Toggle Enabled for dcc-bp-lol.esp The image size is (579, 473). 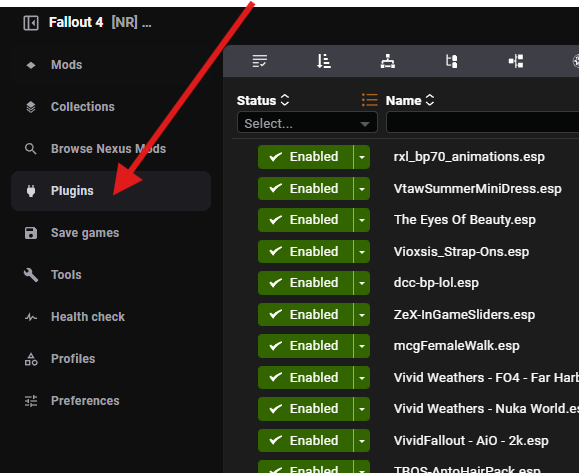pos(305,283)
